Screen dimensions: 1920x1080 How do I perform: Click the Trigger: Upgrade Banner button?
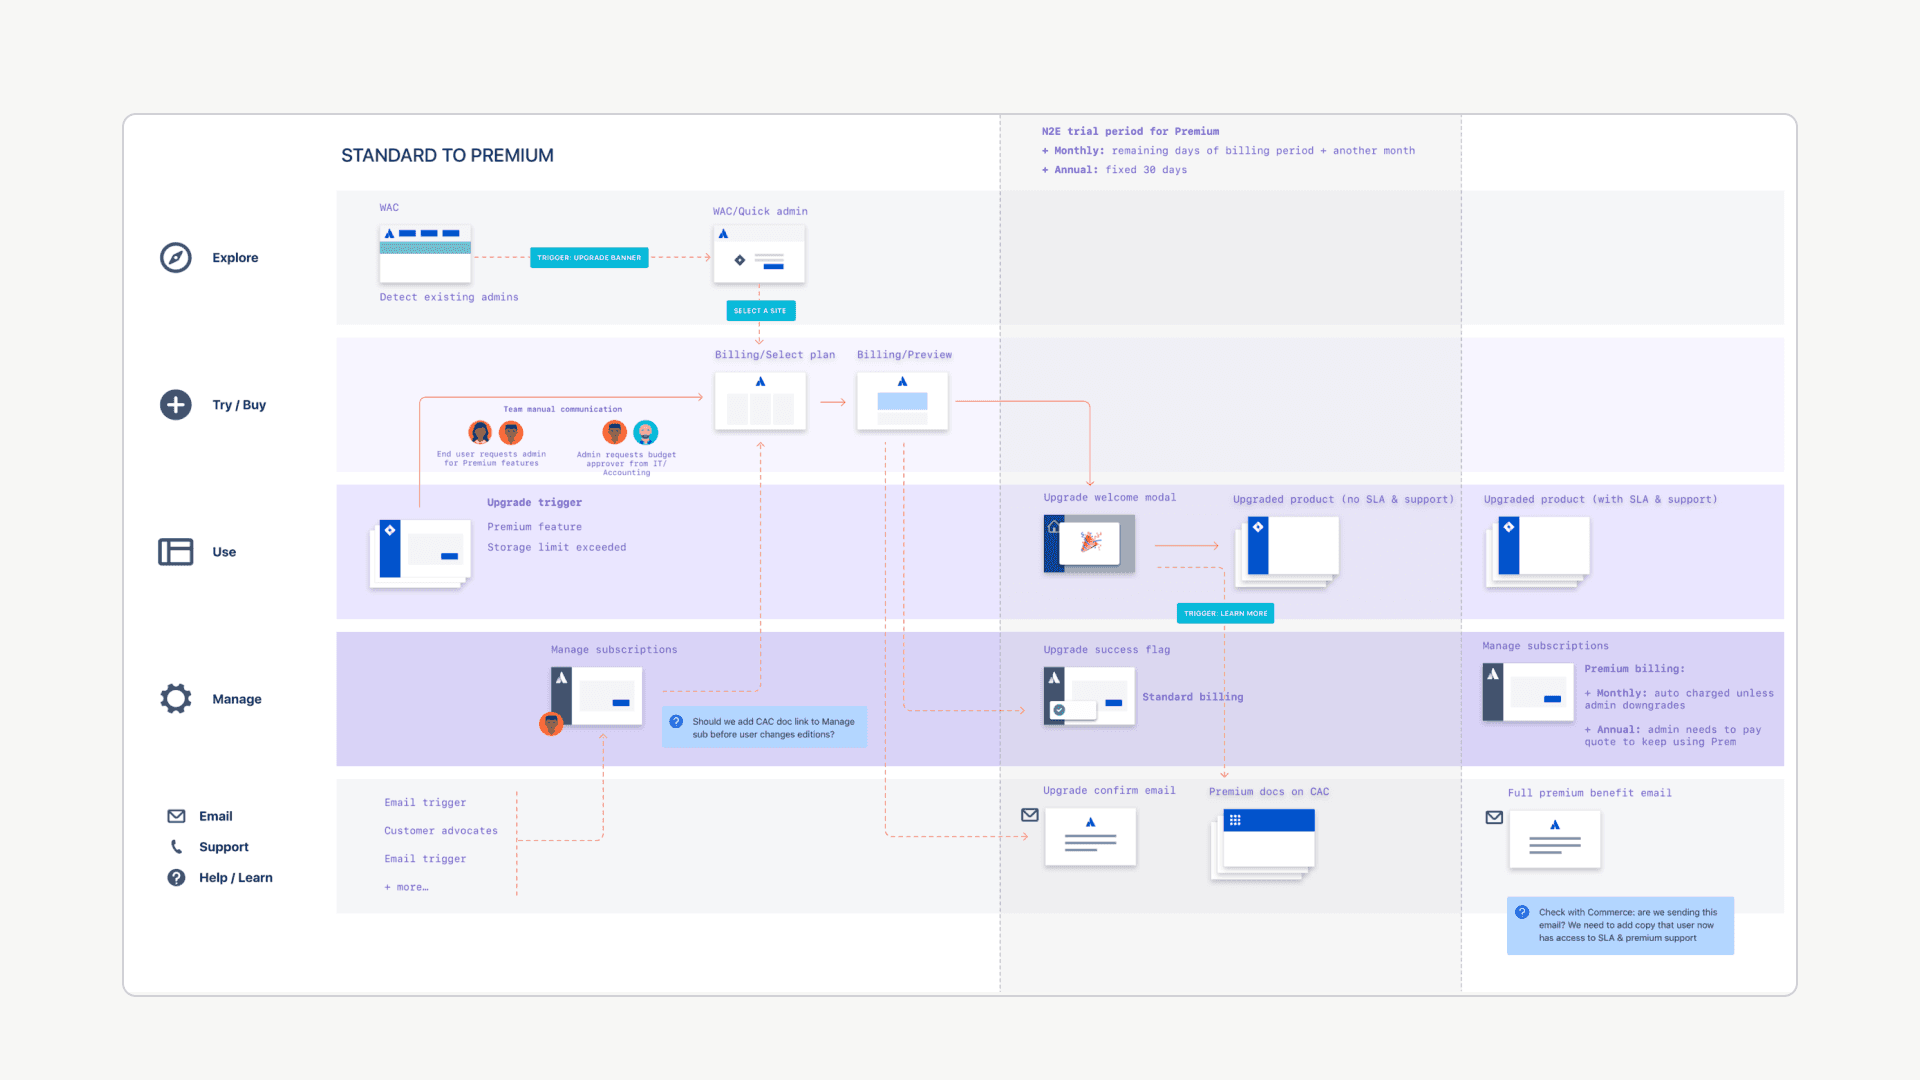click(589, 258)
